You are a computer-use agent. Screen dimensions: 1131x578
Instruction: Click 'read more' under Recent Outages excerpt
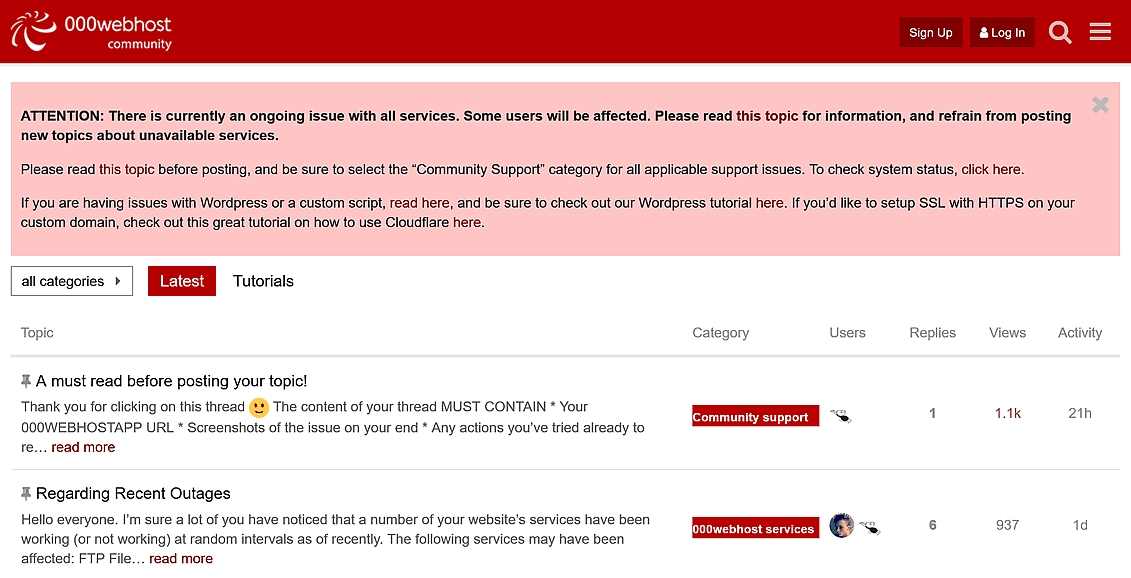pos(181,559)
